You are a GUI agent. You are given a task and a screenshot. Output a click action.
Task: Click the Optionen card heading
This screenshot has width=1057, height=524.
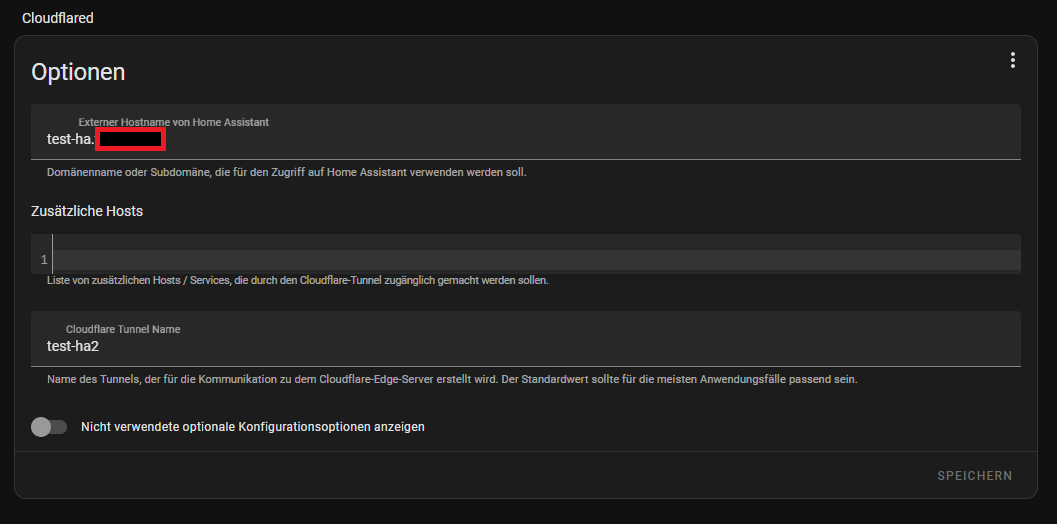78,72
